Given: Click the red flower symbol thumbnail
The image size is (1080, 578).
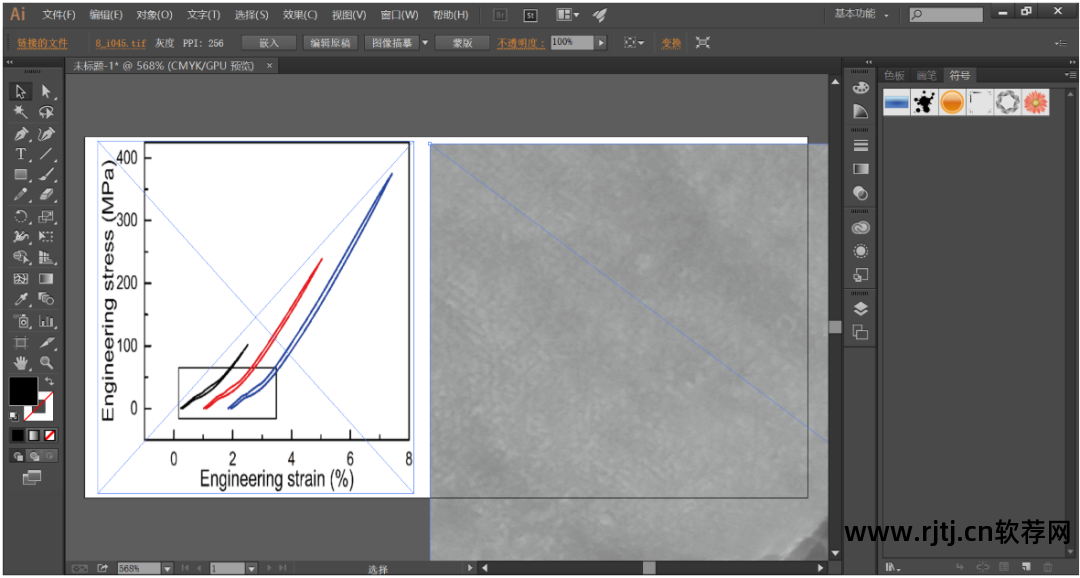Looking at the screenshot, I should tap(1036, 102).
